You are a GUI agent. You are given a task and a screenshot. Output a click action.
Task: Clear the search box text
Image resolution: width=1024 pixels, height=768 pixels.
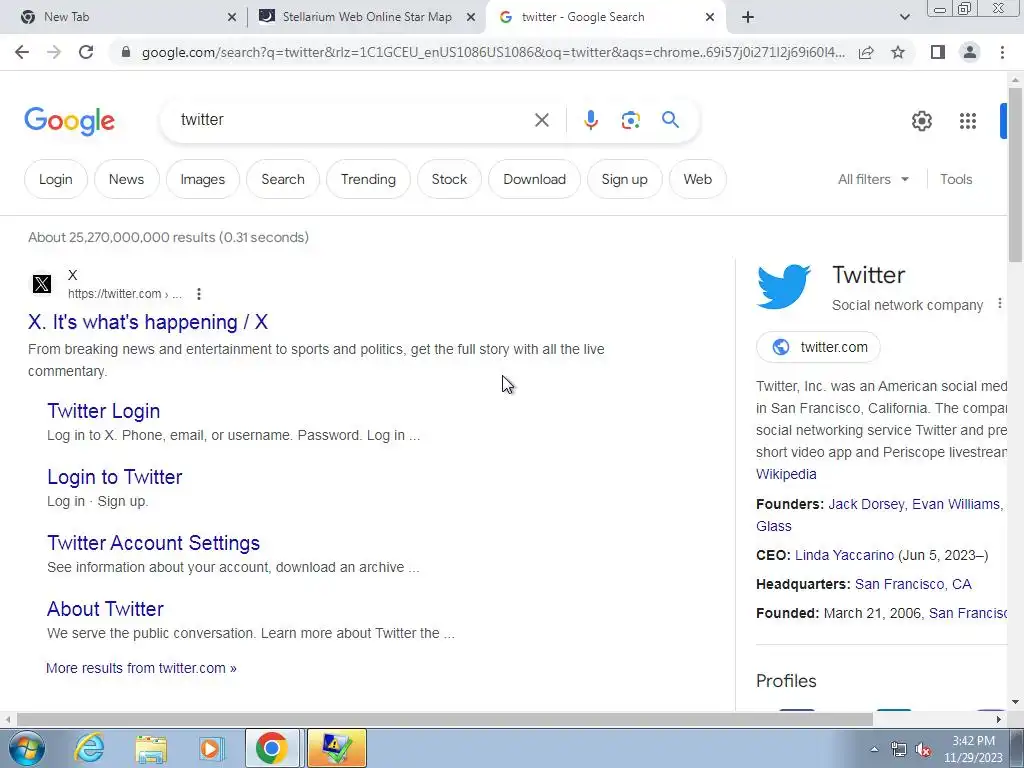[x=541, y=120]
